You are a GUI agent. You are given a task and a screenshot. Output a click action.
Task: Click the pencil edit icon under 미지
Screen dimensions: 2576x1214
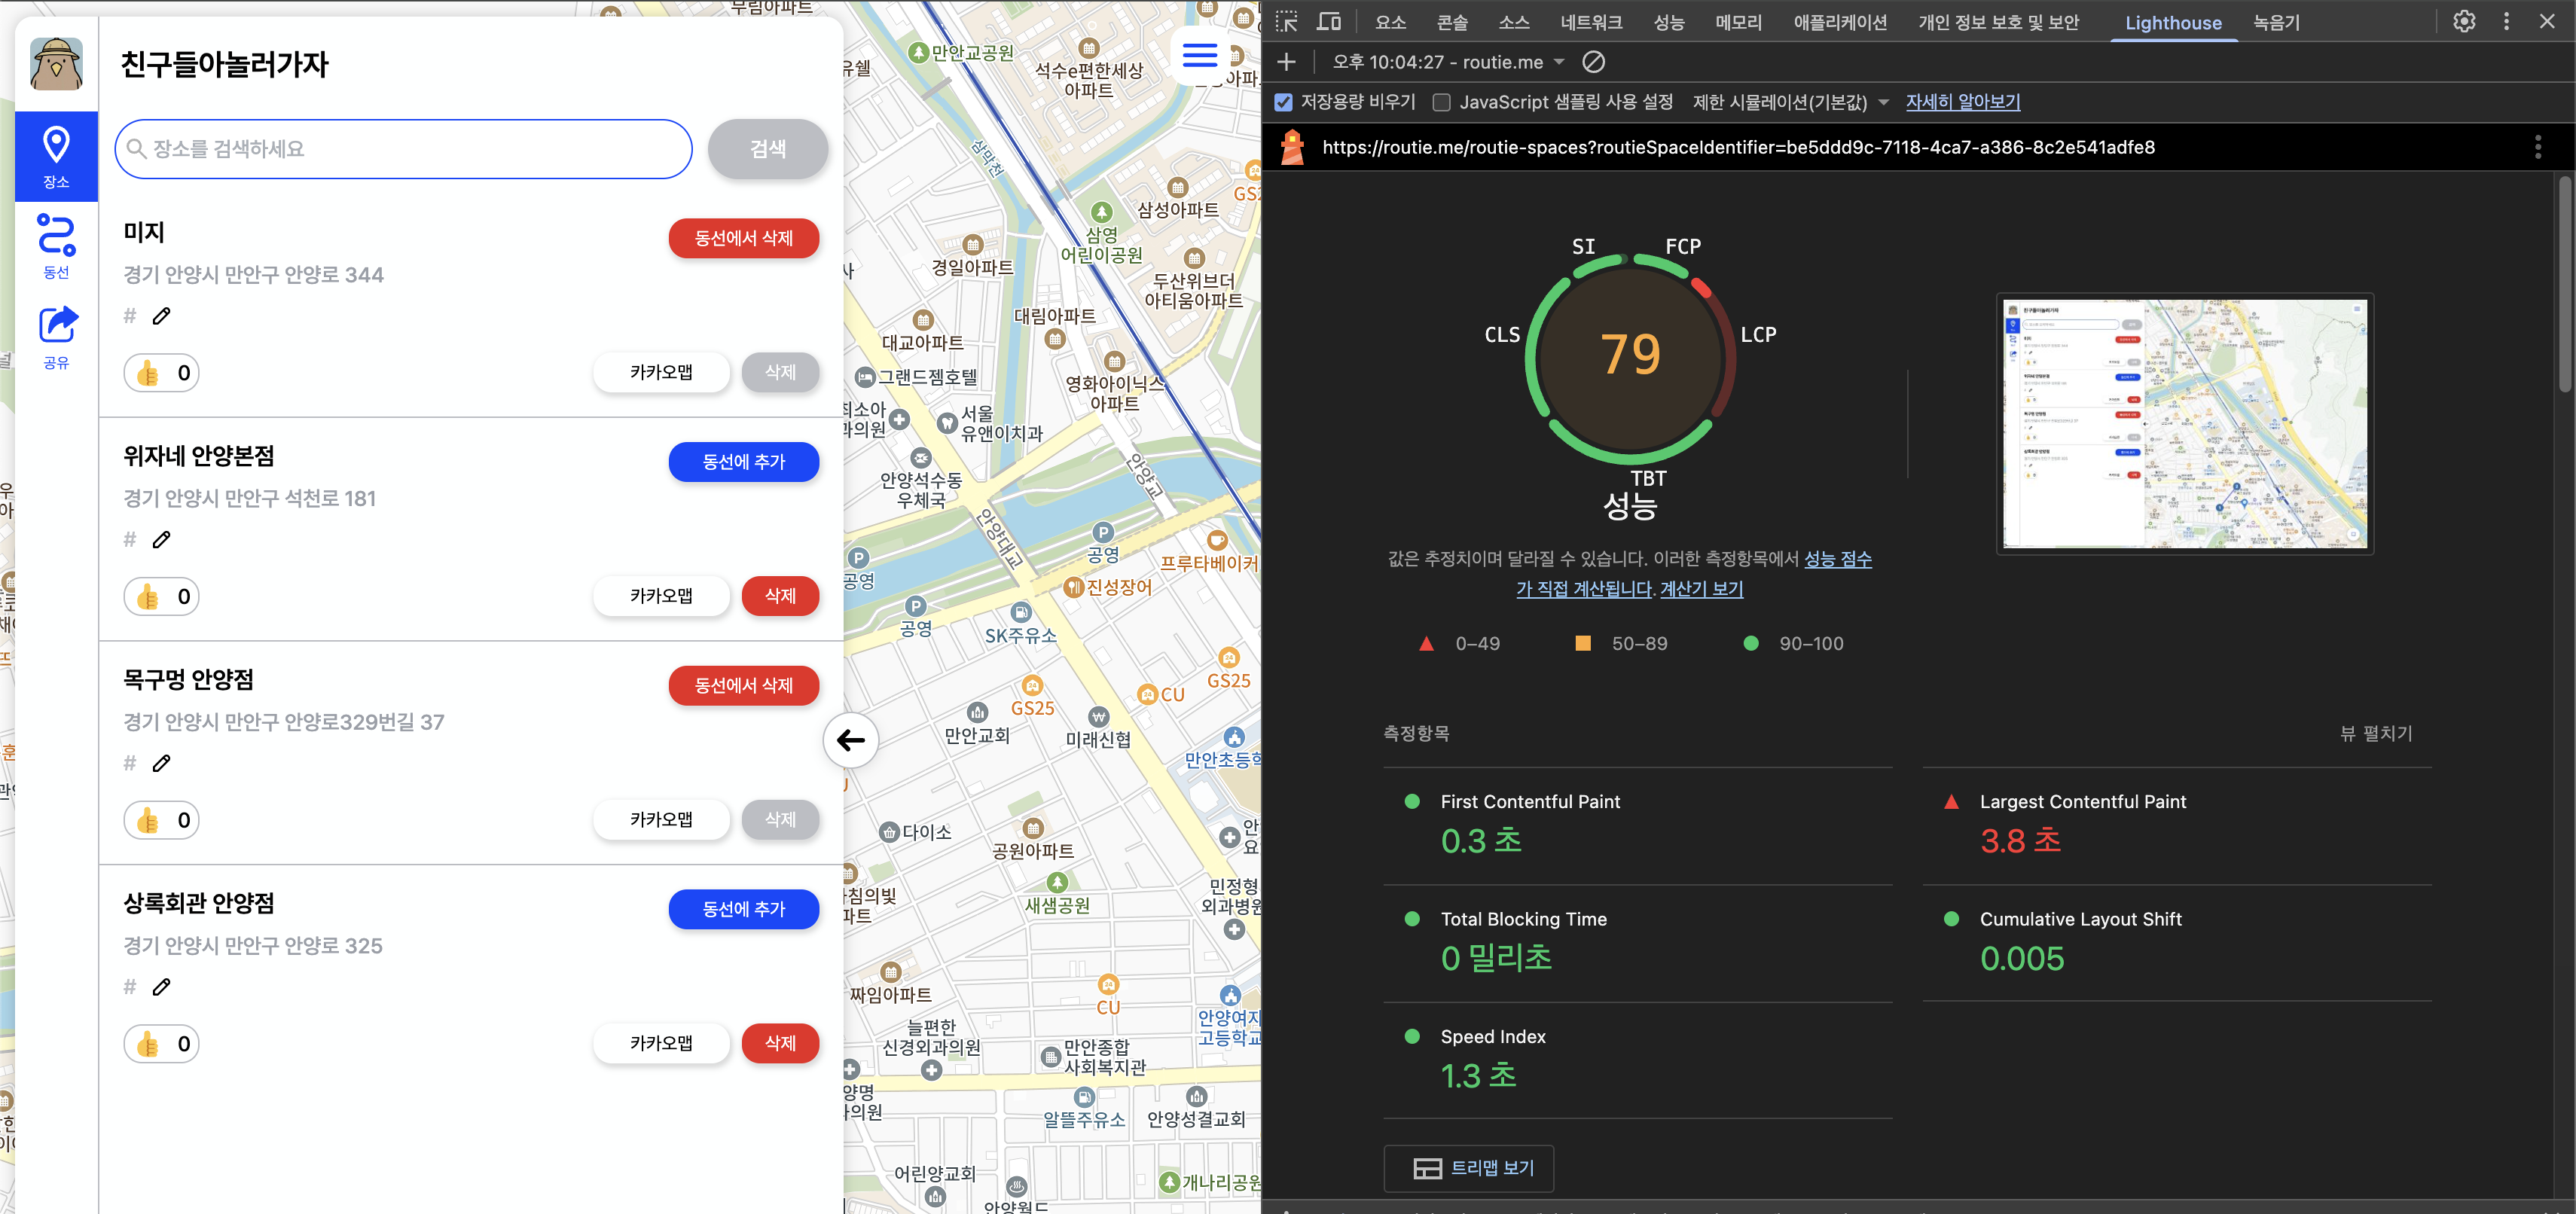pos(161,316)
